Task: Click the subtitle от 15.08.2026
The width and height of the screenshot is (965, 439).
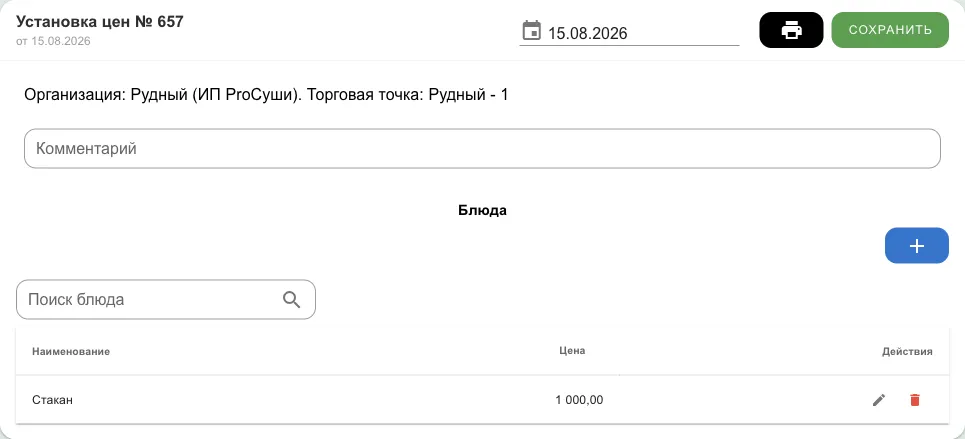Action: click(x=53, y=41)
